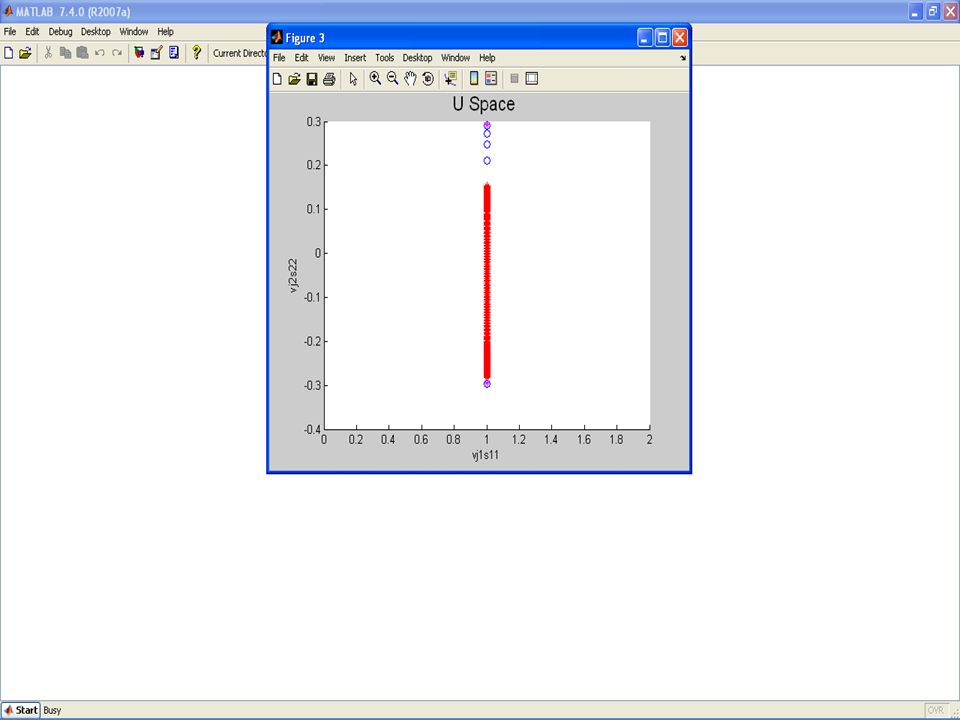The height and width of the screenshot is (720, 960).
Task: Click the Paste icon in MATLAB toolbar
Action: click(x=83, y=53)
